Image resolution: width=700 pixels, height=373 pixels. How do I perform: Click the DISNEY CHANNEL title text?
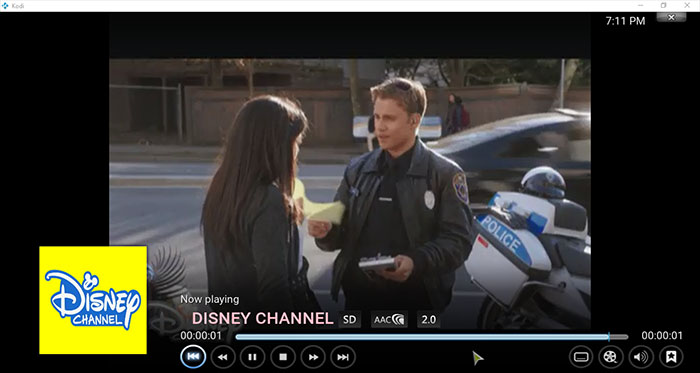262,319
